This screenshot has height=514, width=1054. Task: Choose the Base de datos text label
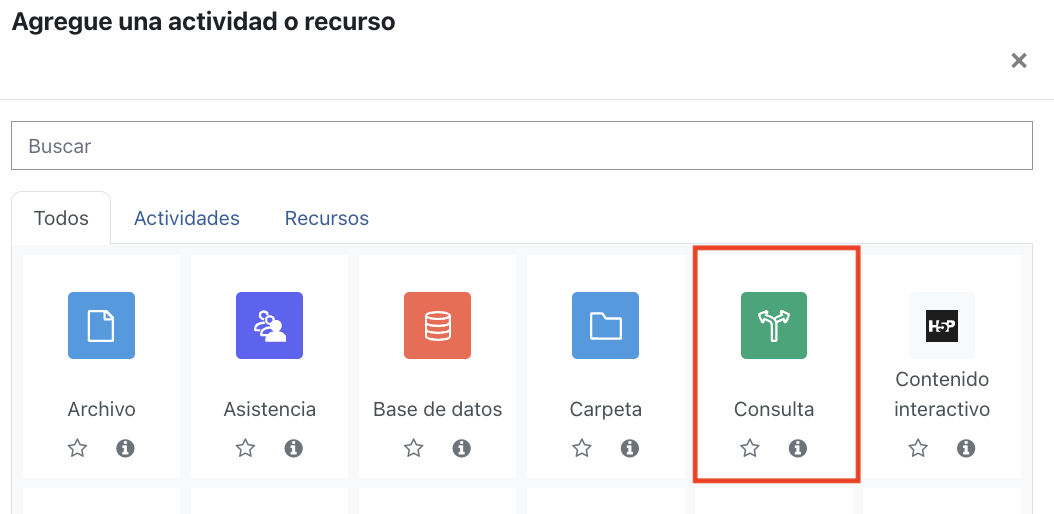(438, 409)
